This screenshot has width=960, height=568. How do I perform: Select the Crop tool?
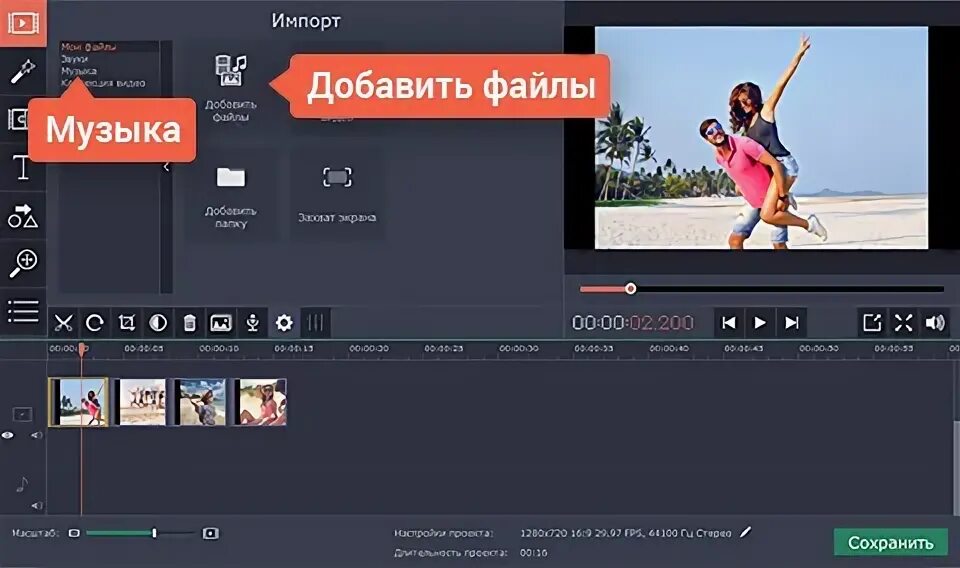point(127,323)
